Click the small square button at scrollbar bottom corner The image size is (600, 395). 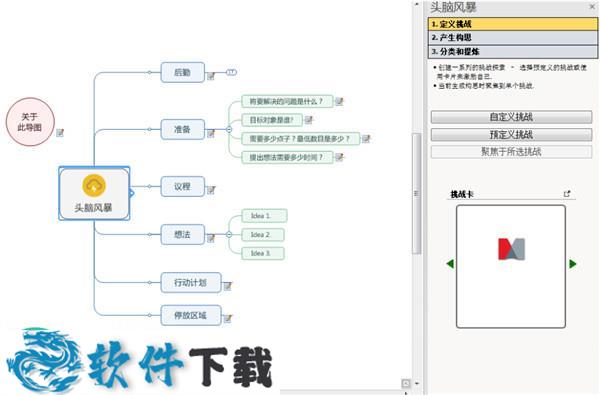[x=406, y=383]
